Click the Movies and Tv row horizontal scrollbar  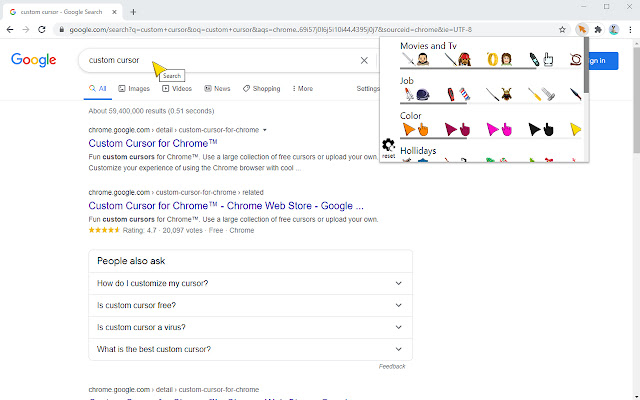(x=468, y=68)
